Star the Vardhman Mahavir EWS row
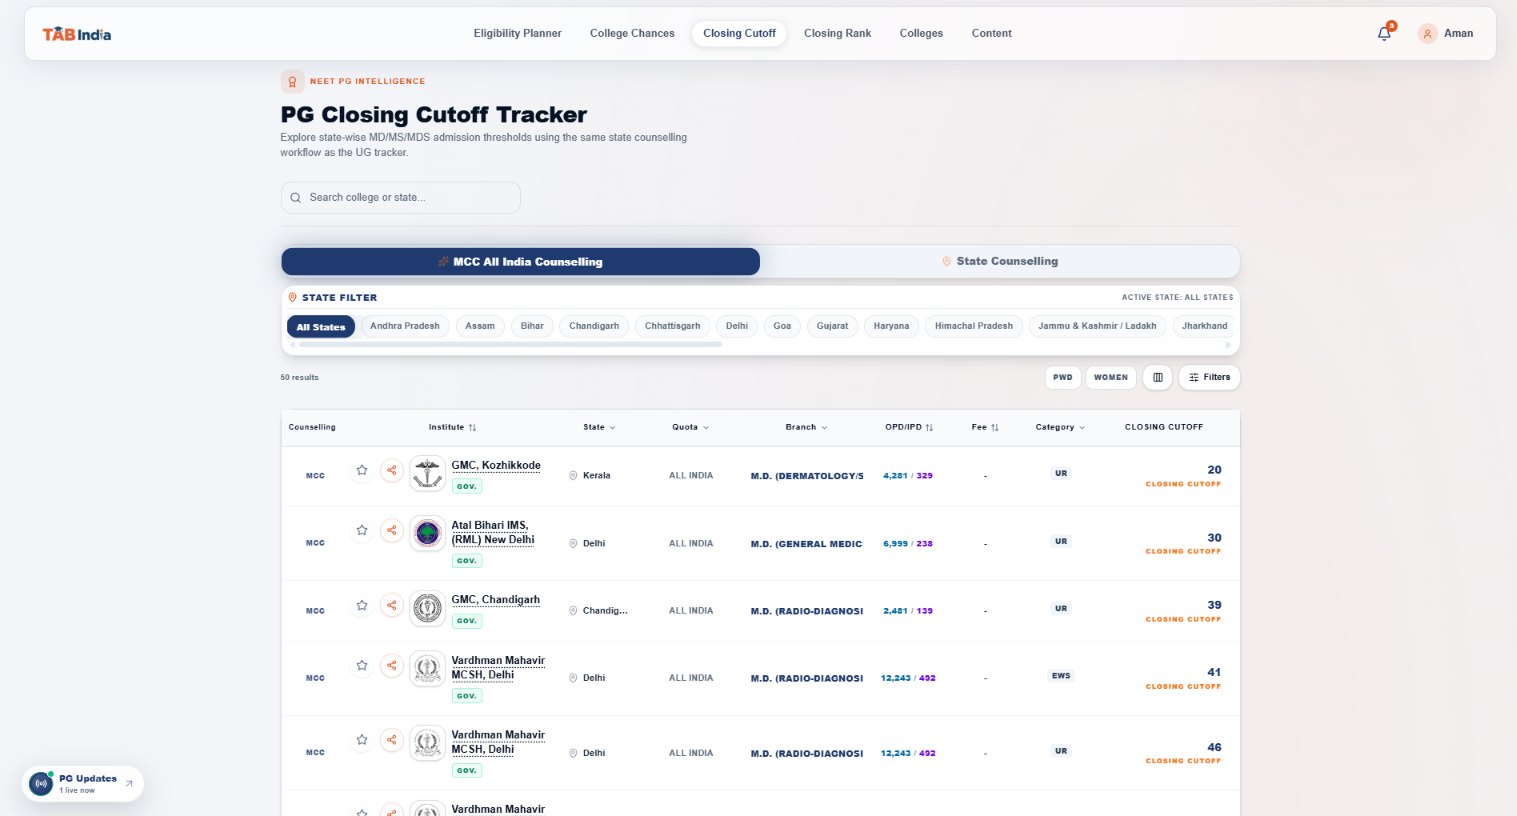Image resolution: width=1517 pixels, height=816 pixels. coord(362,665)
